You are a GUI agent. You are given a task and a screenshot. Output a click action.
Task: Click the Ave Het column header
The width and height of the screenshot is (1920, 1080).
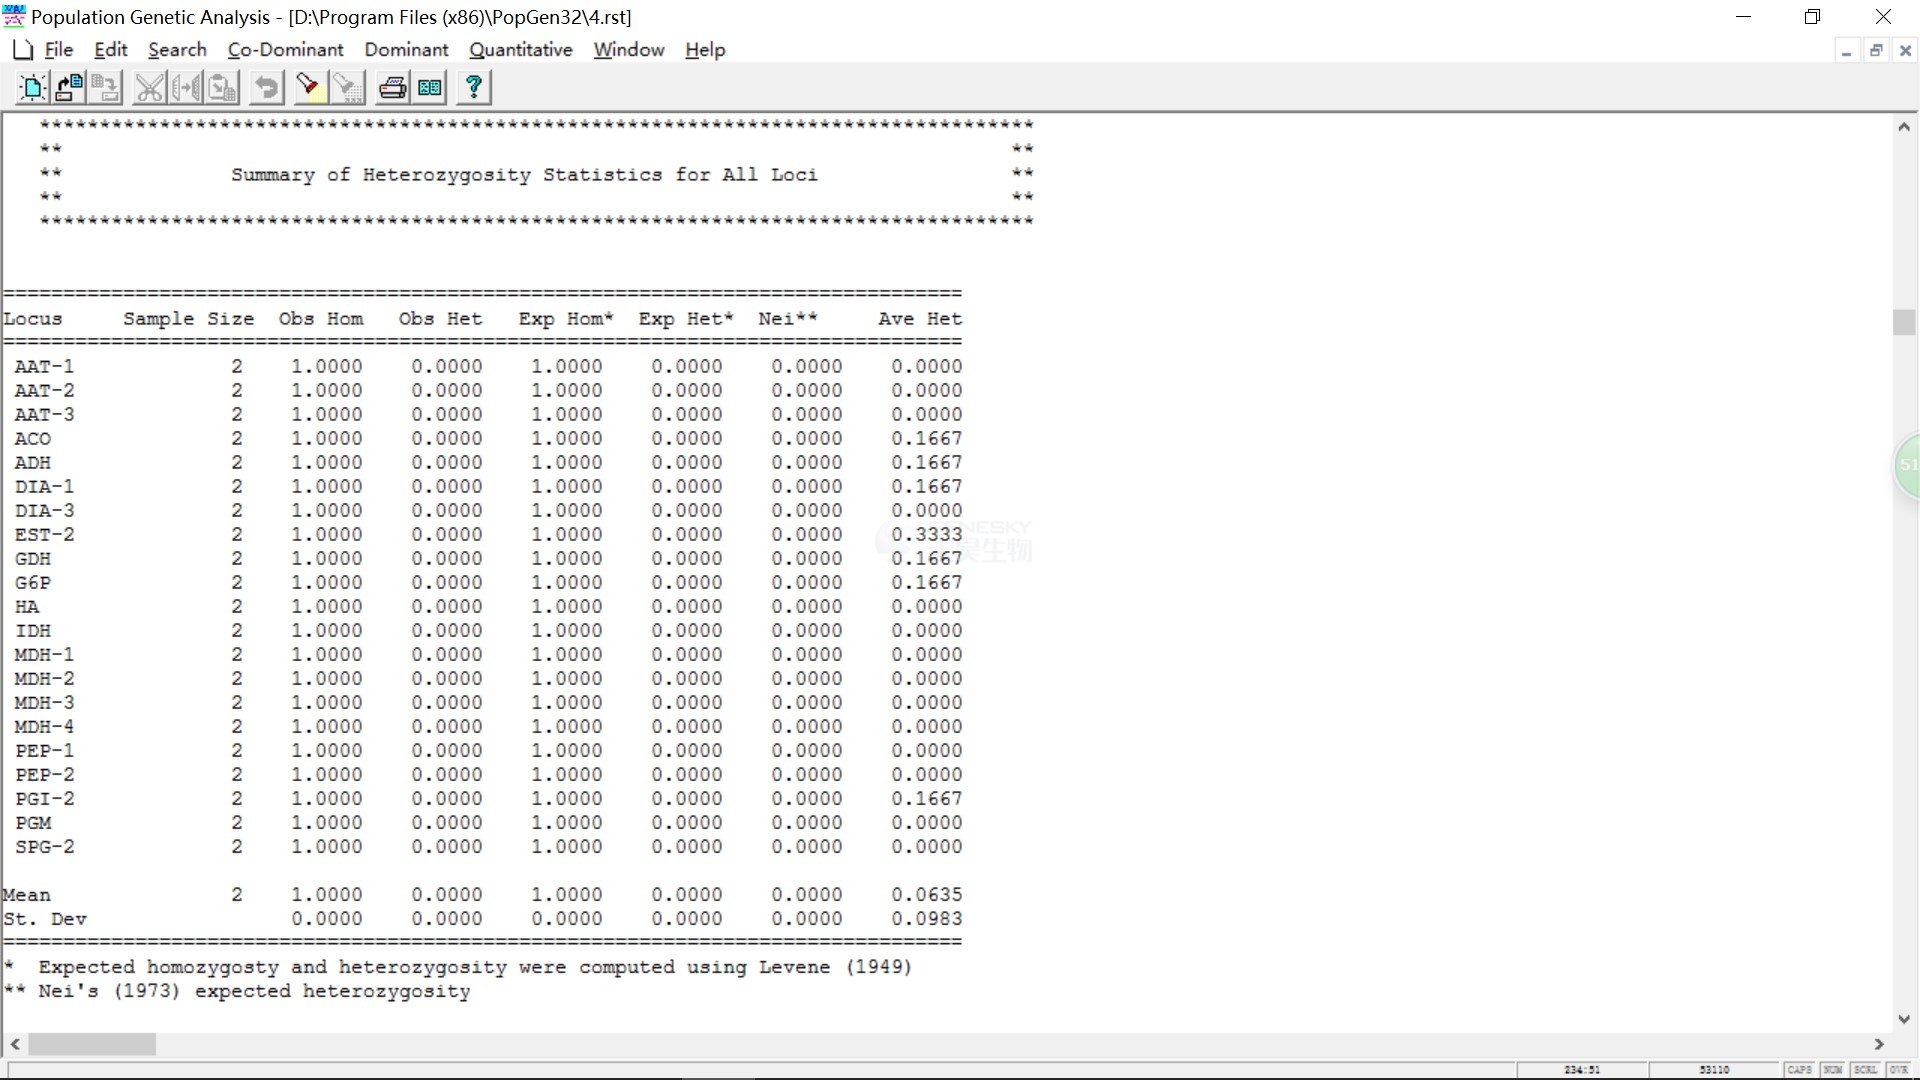(x=921, y=319)
